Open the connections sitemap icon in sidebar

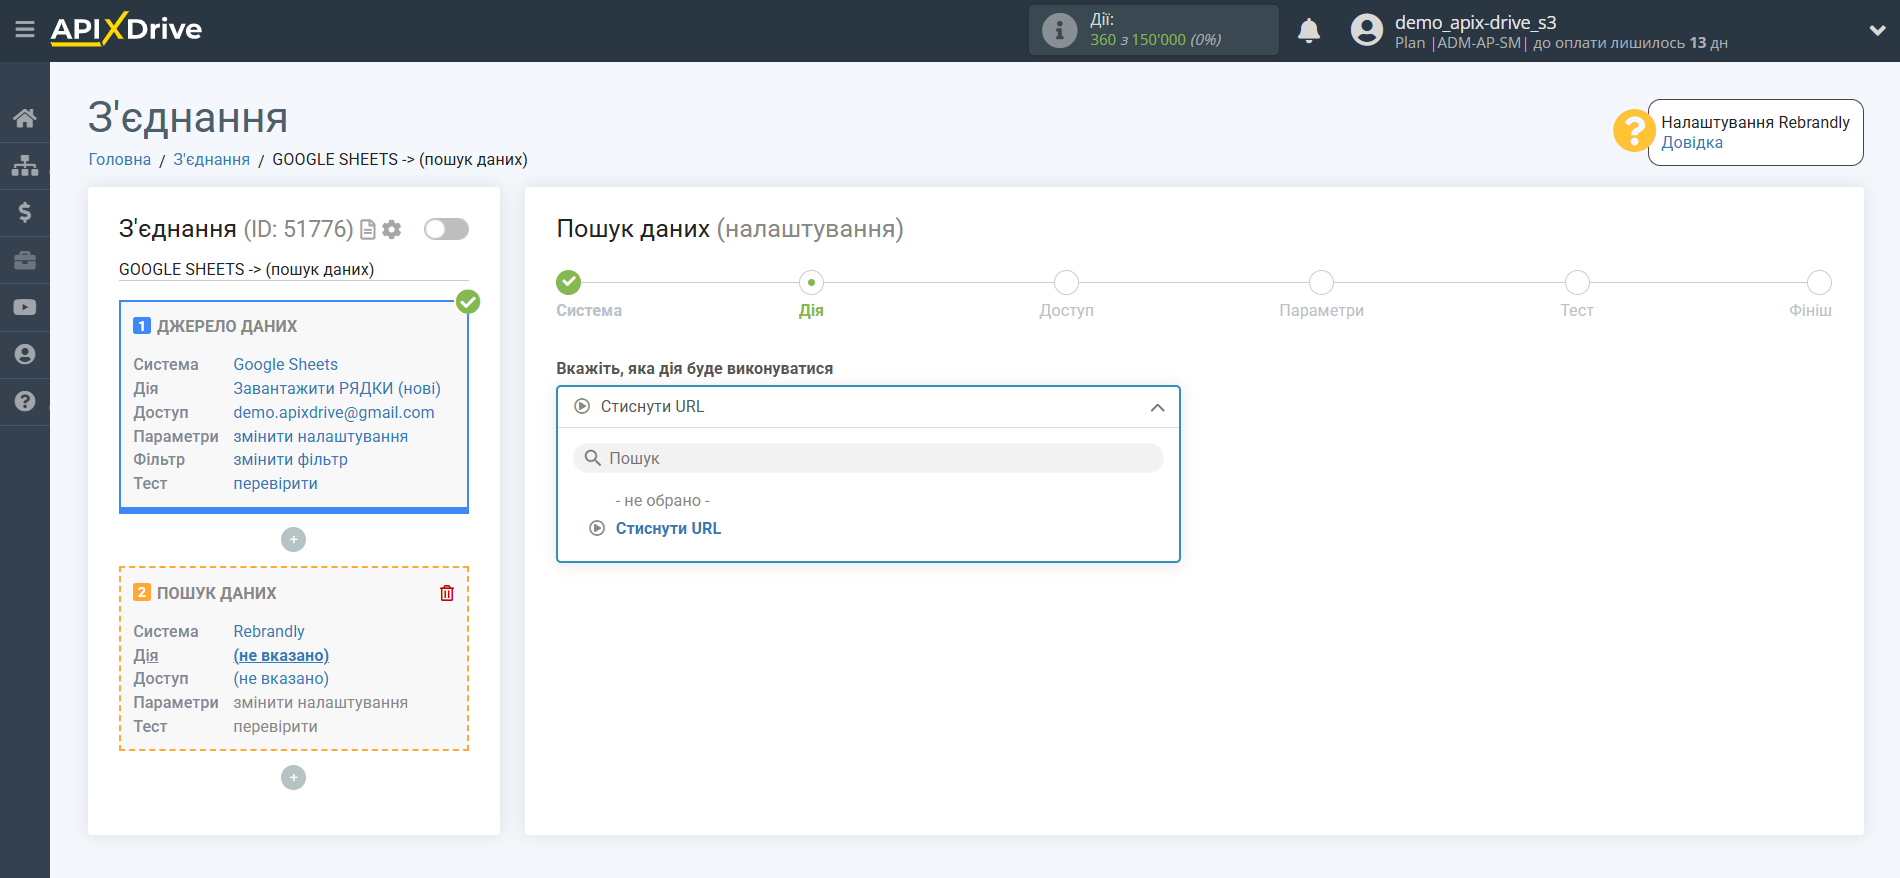[25, 165]
